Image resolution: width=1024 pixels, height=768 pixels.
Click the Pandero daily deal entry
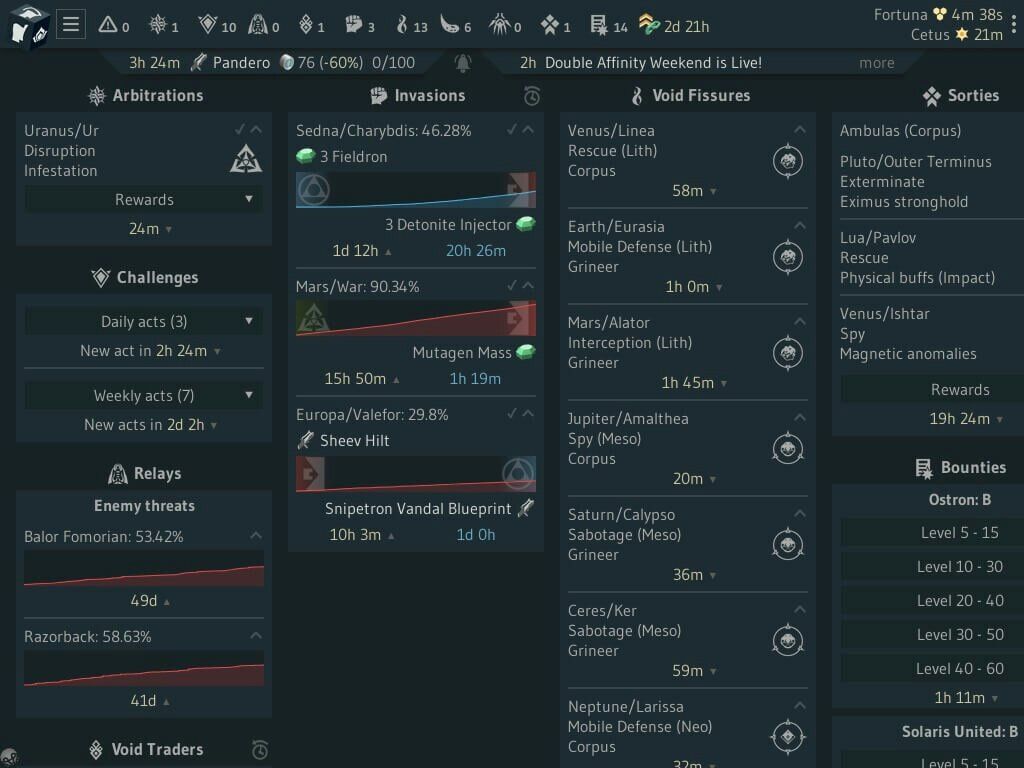[x=272, y=63]
